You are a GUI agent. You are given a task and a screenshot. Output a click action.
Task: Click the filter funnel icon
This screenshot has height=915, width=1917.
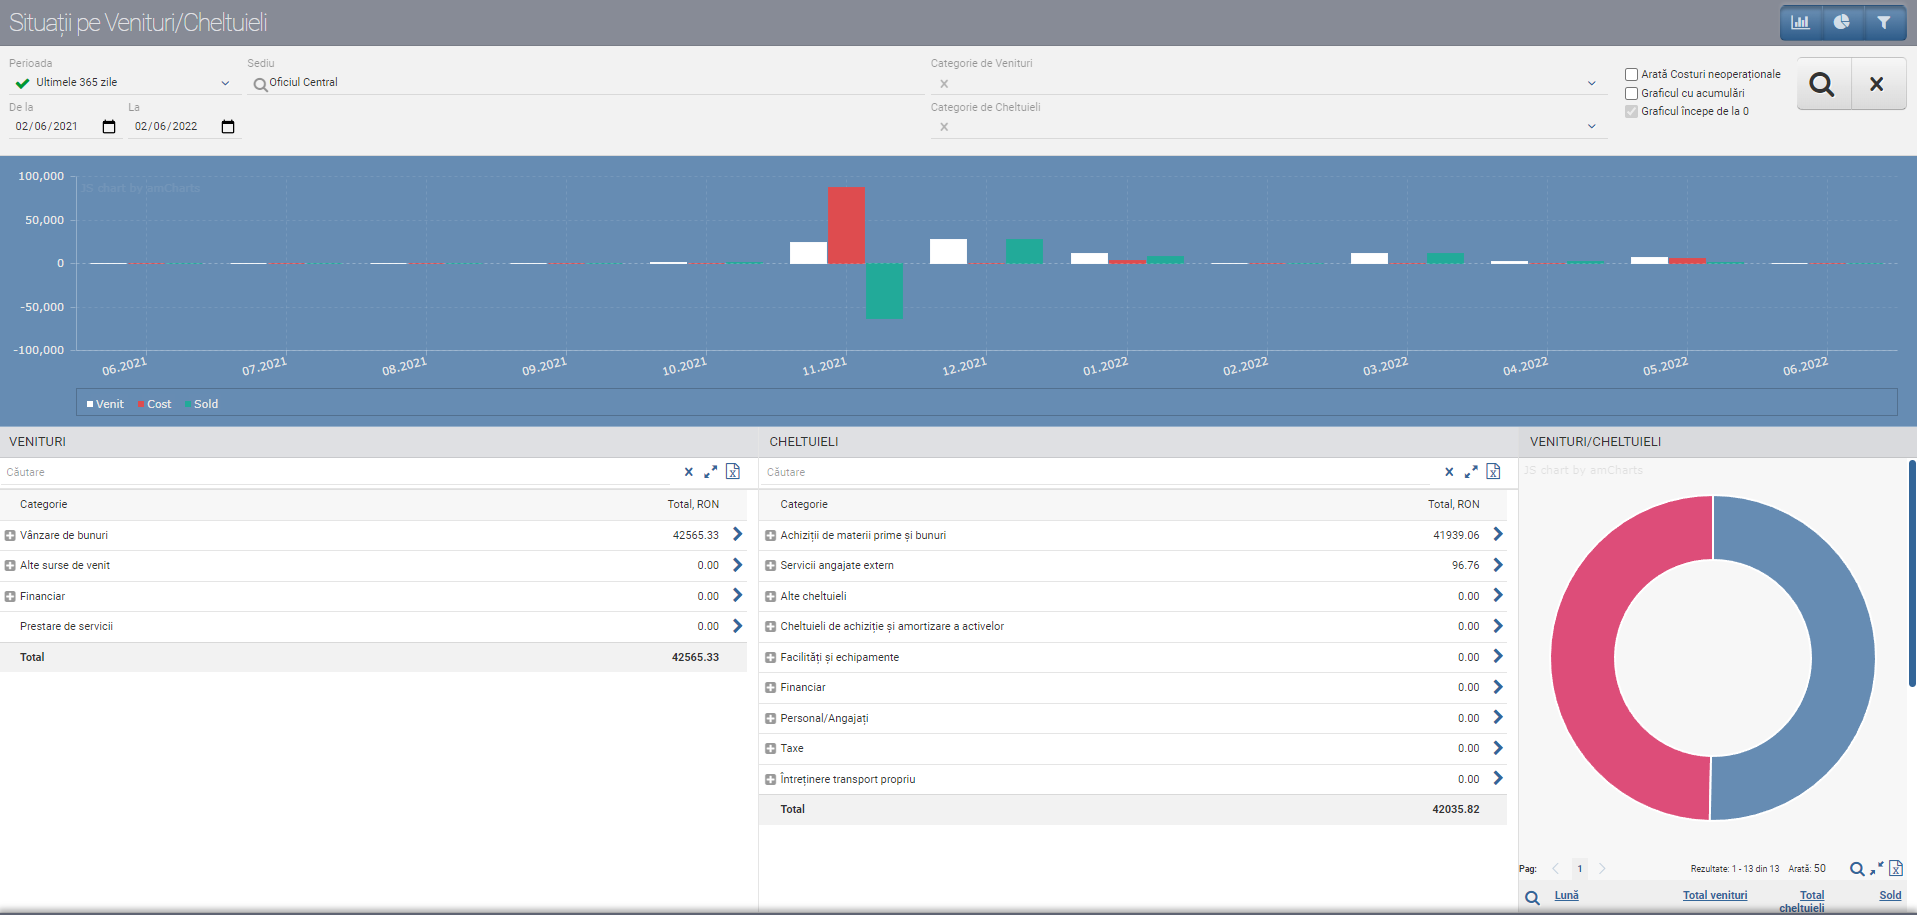click(1883, 22)
